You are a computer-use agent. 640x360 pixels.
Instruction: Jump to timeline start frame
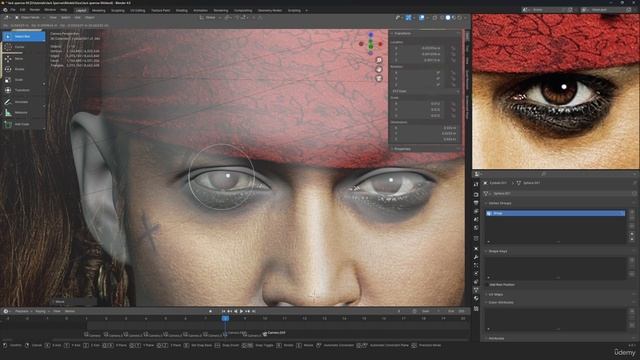pyautogui.click(x=223, y=311)
